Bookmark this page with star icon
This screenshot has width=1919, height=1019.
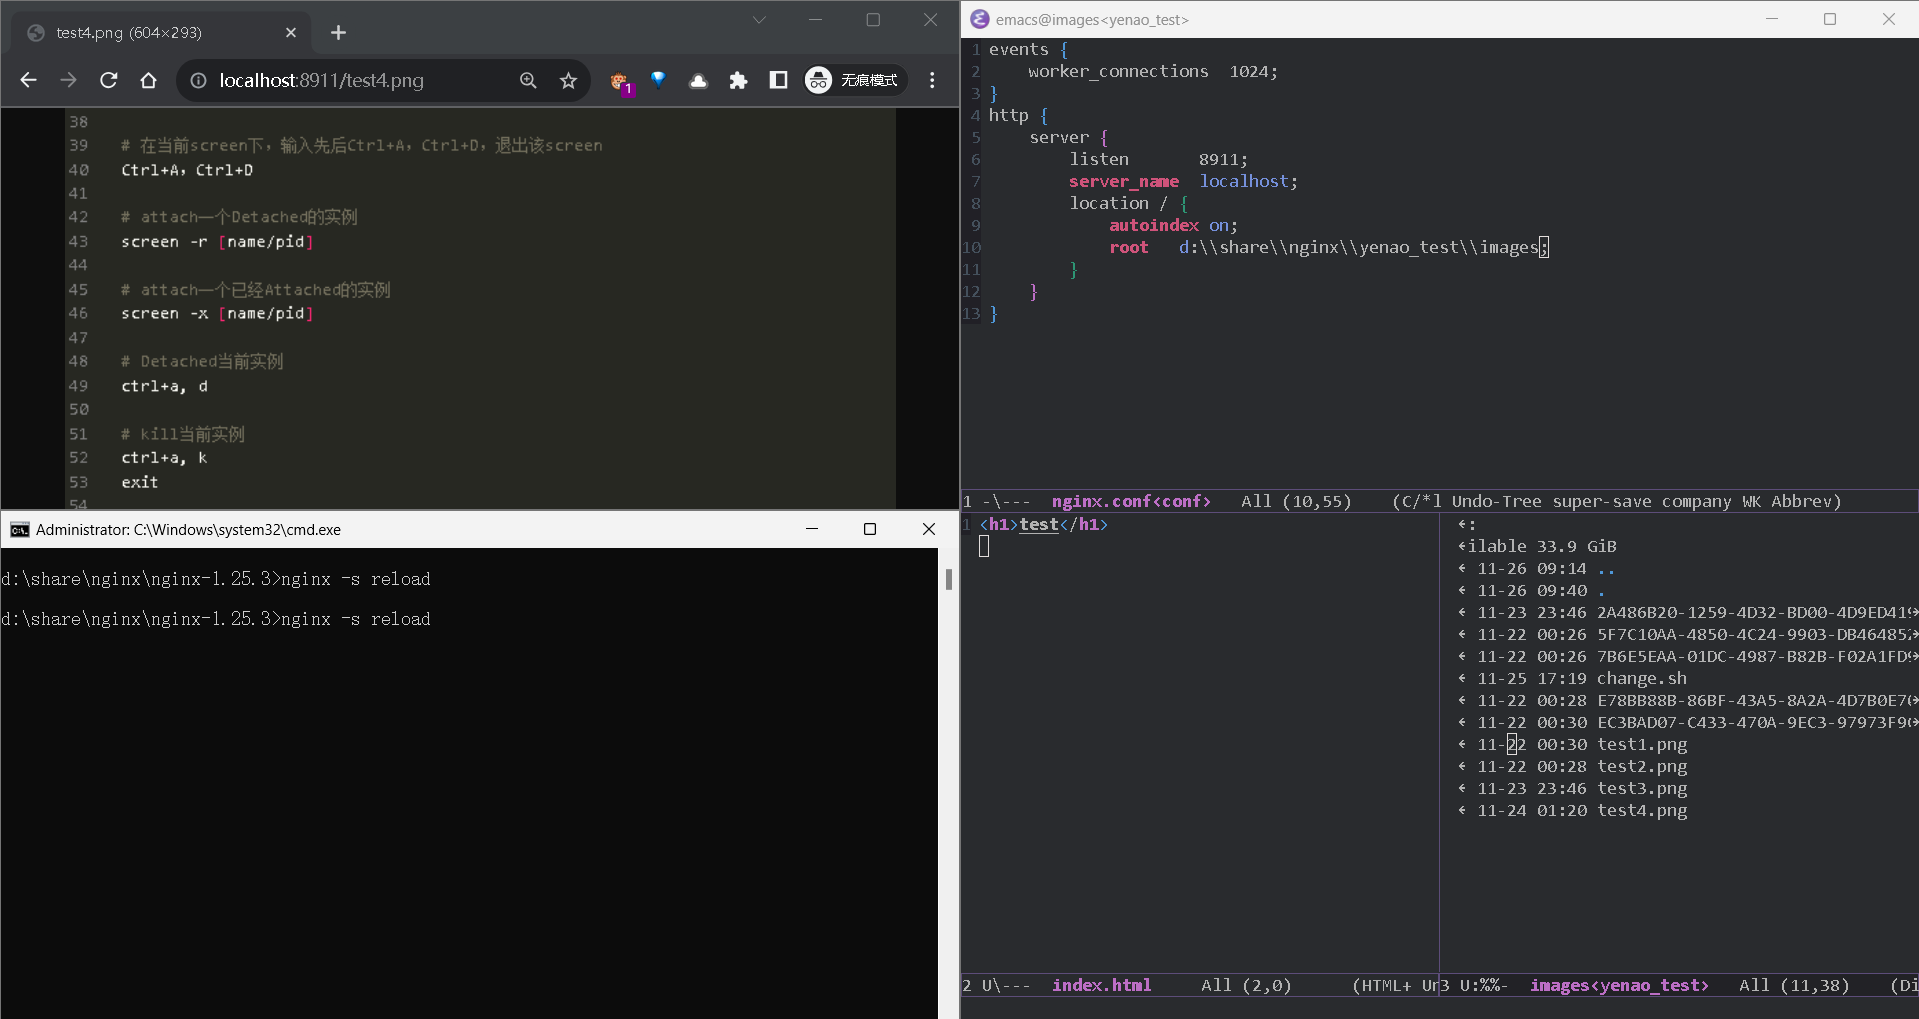tap(568, 80)
